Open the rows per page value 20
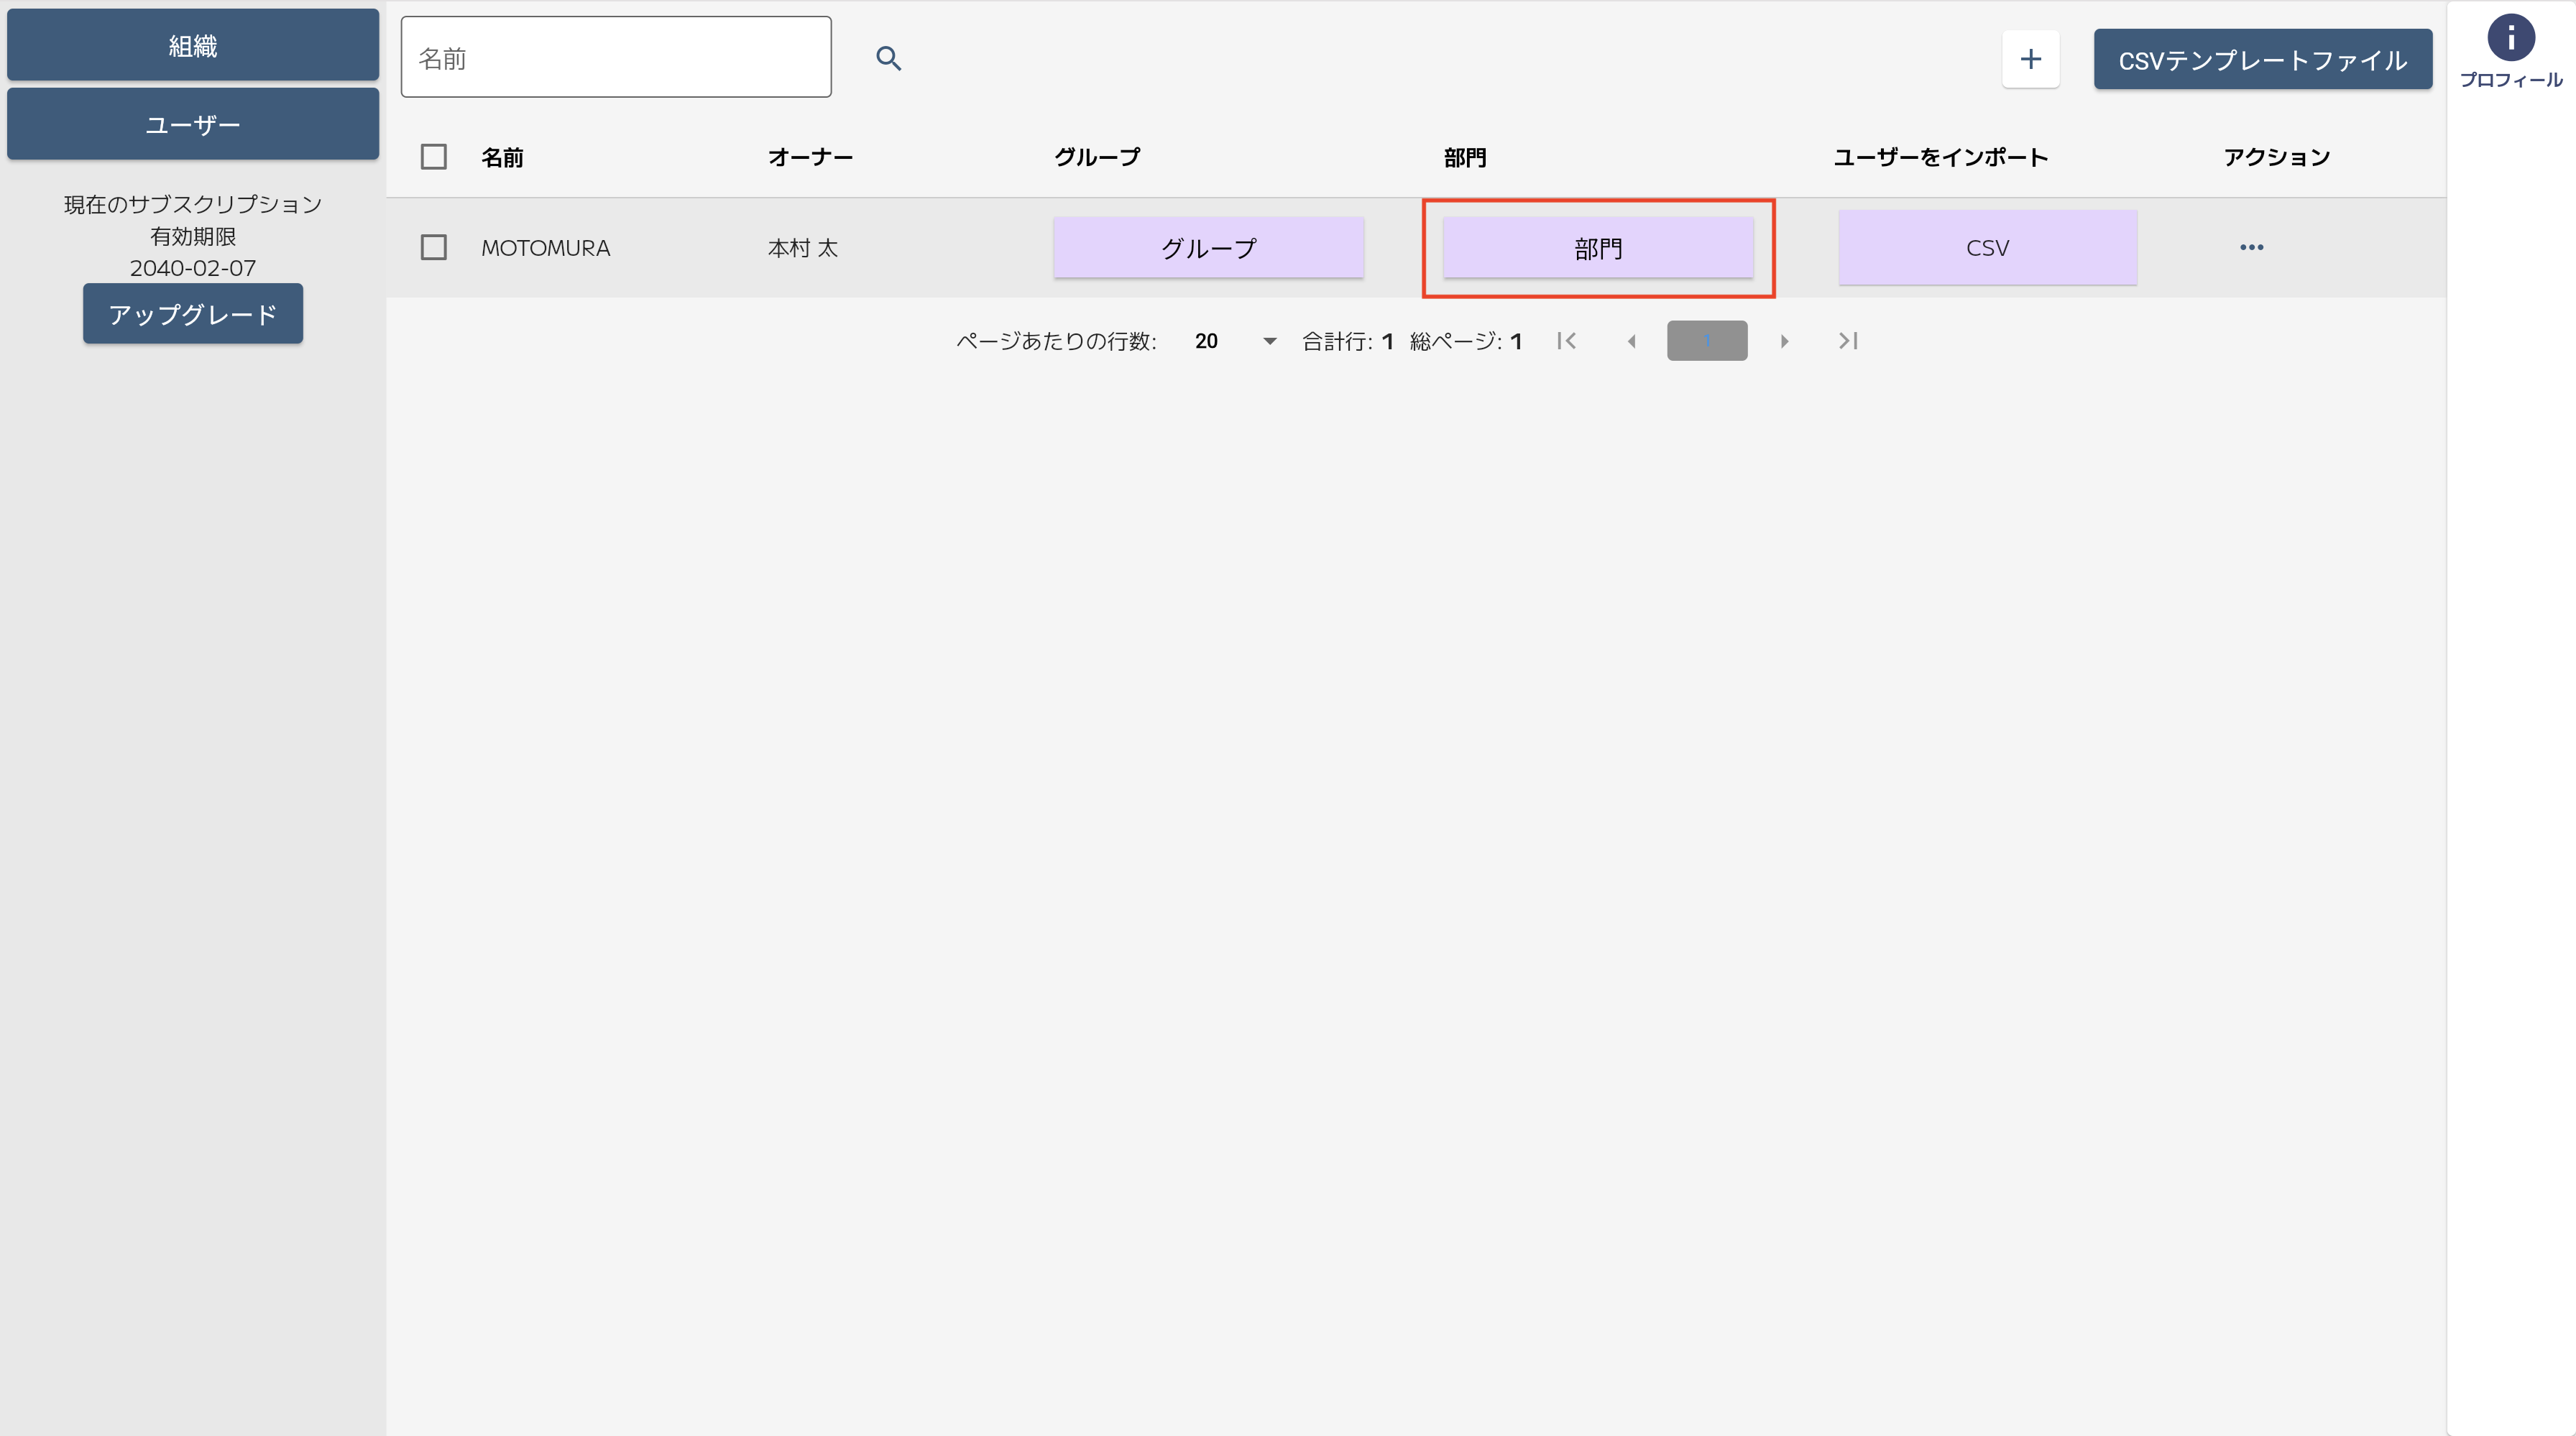Viewport: 2576px width, 1436px height. pos(1206,341)
